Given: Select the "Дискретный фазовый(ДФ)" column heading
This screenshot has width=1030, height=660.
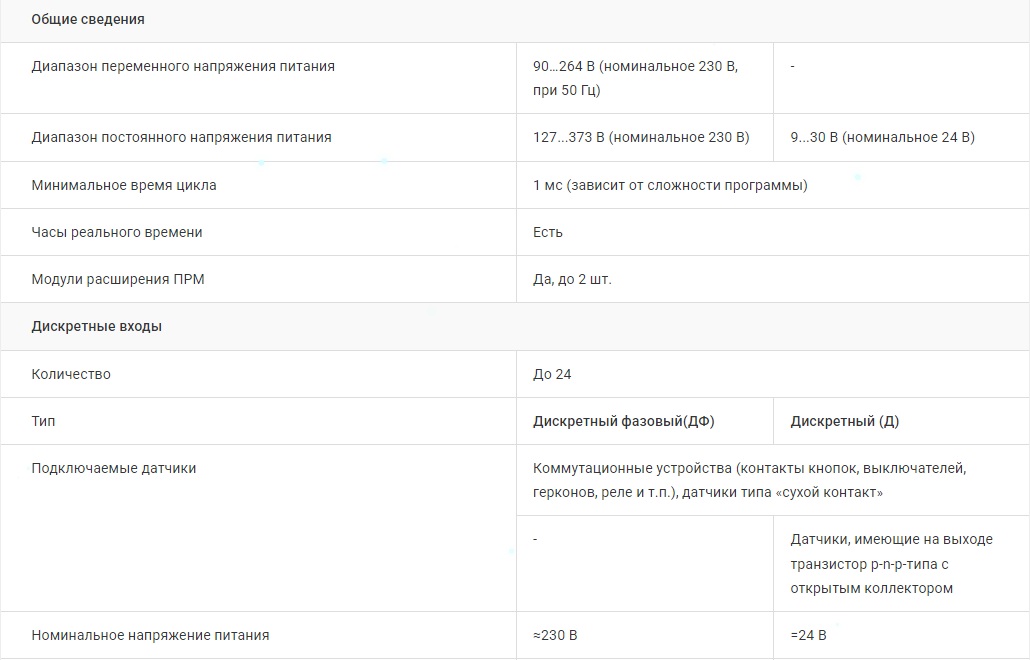Looking at the screenshot, I should tap(624, 421).
